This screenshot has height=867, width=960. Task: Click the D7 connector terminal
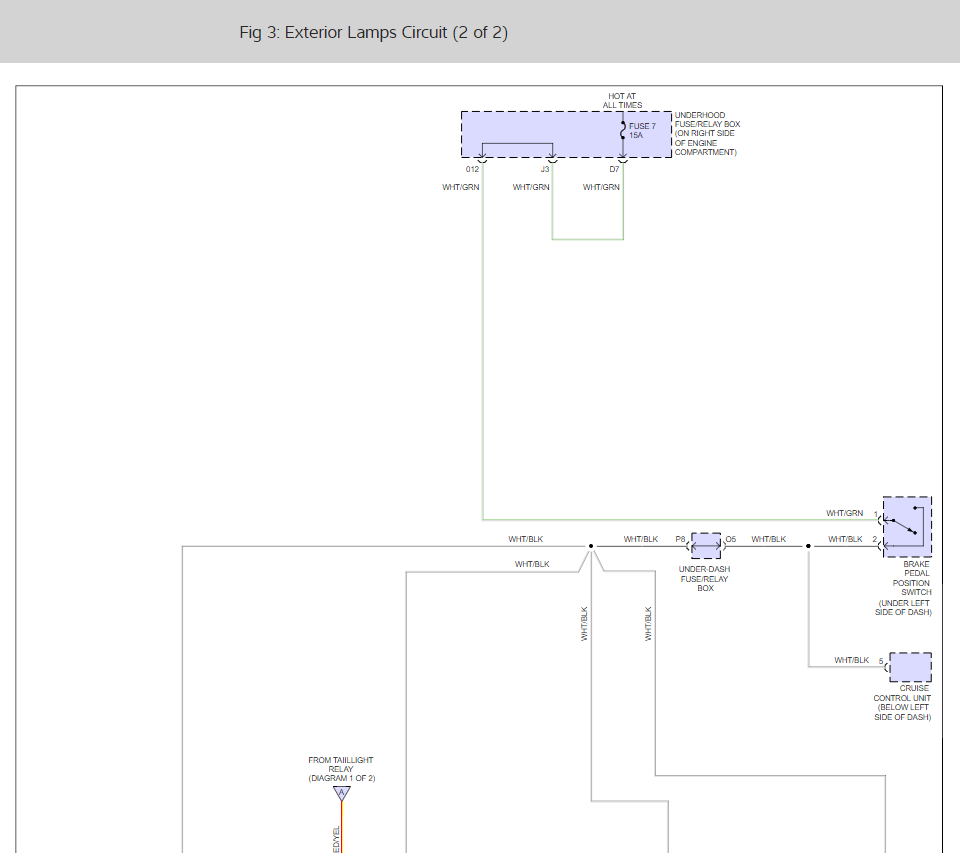[x=623, y=158]
